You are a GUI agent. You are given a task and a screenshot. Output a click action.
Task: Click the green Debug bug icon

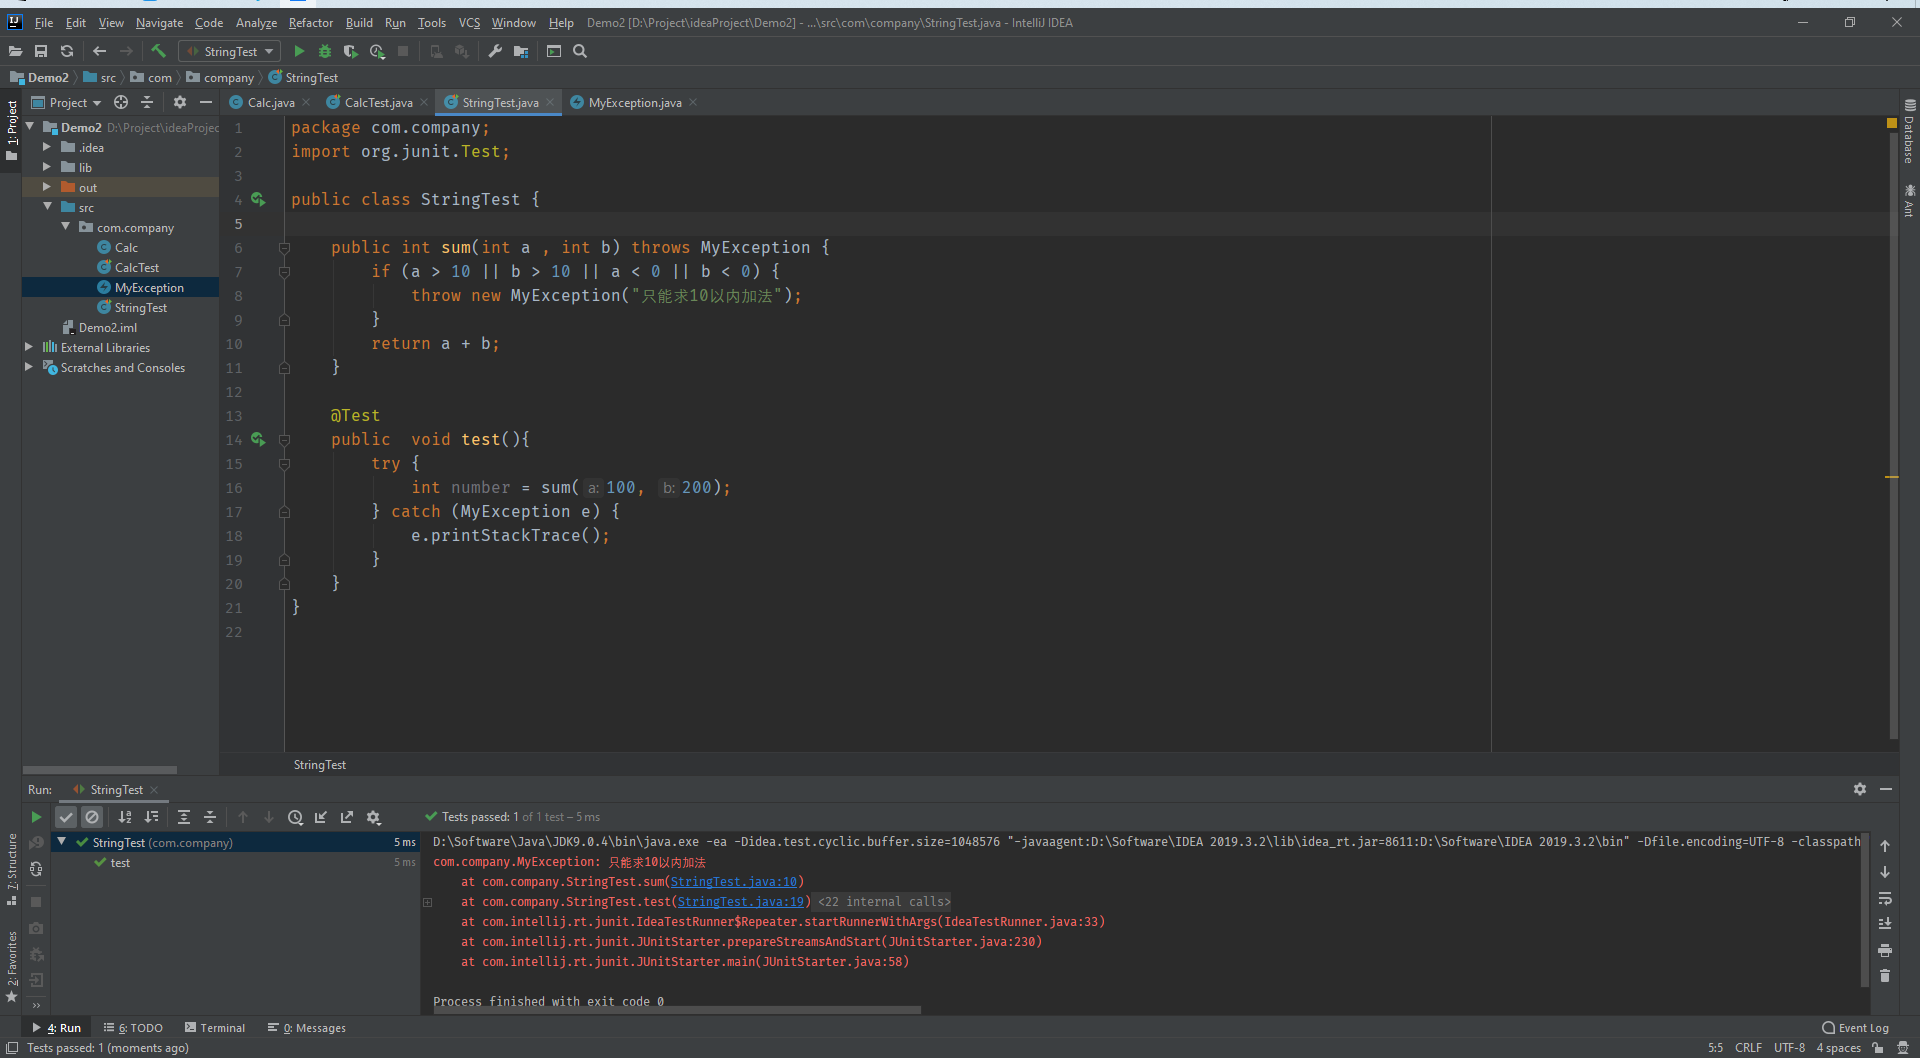[x=325, y=51]
